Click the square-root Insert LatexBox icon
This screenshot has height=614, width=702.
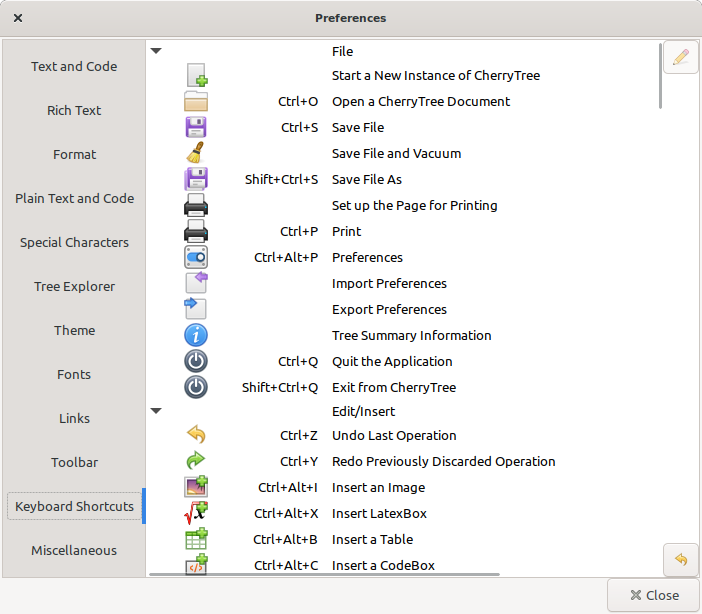pos(196,513)
